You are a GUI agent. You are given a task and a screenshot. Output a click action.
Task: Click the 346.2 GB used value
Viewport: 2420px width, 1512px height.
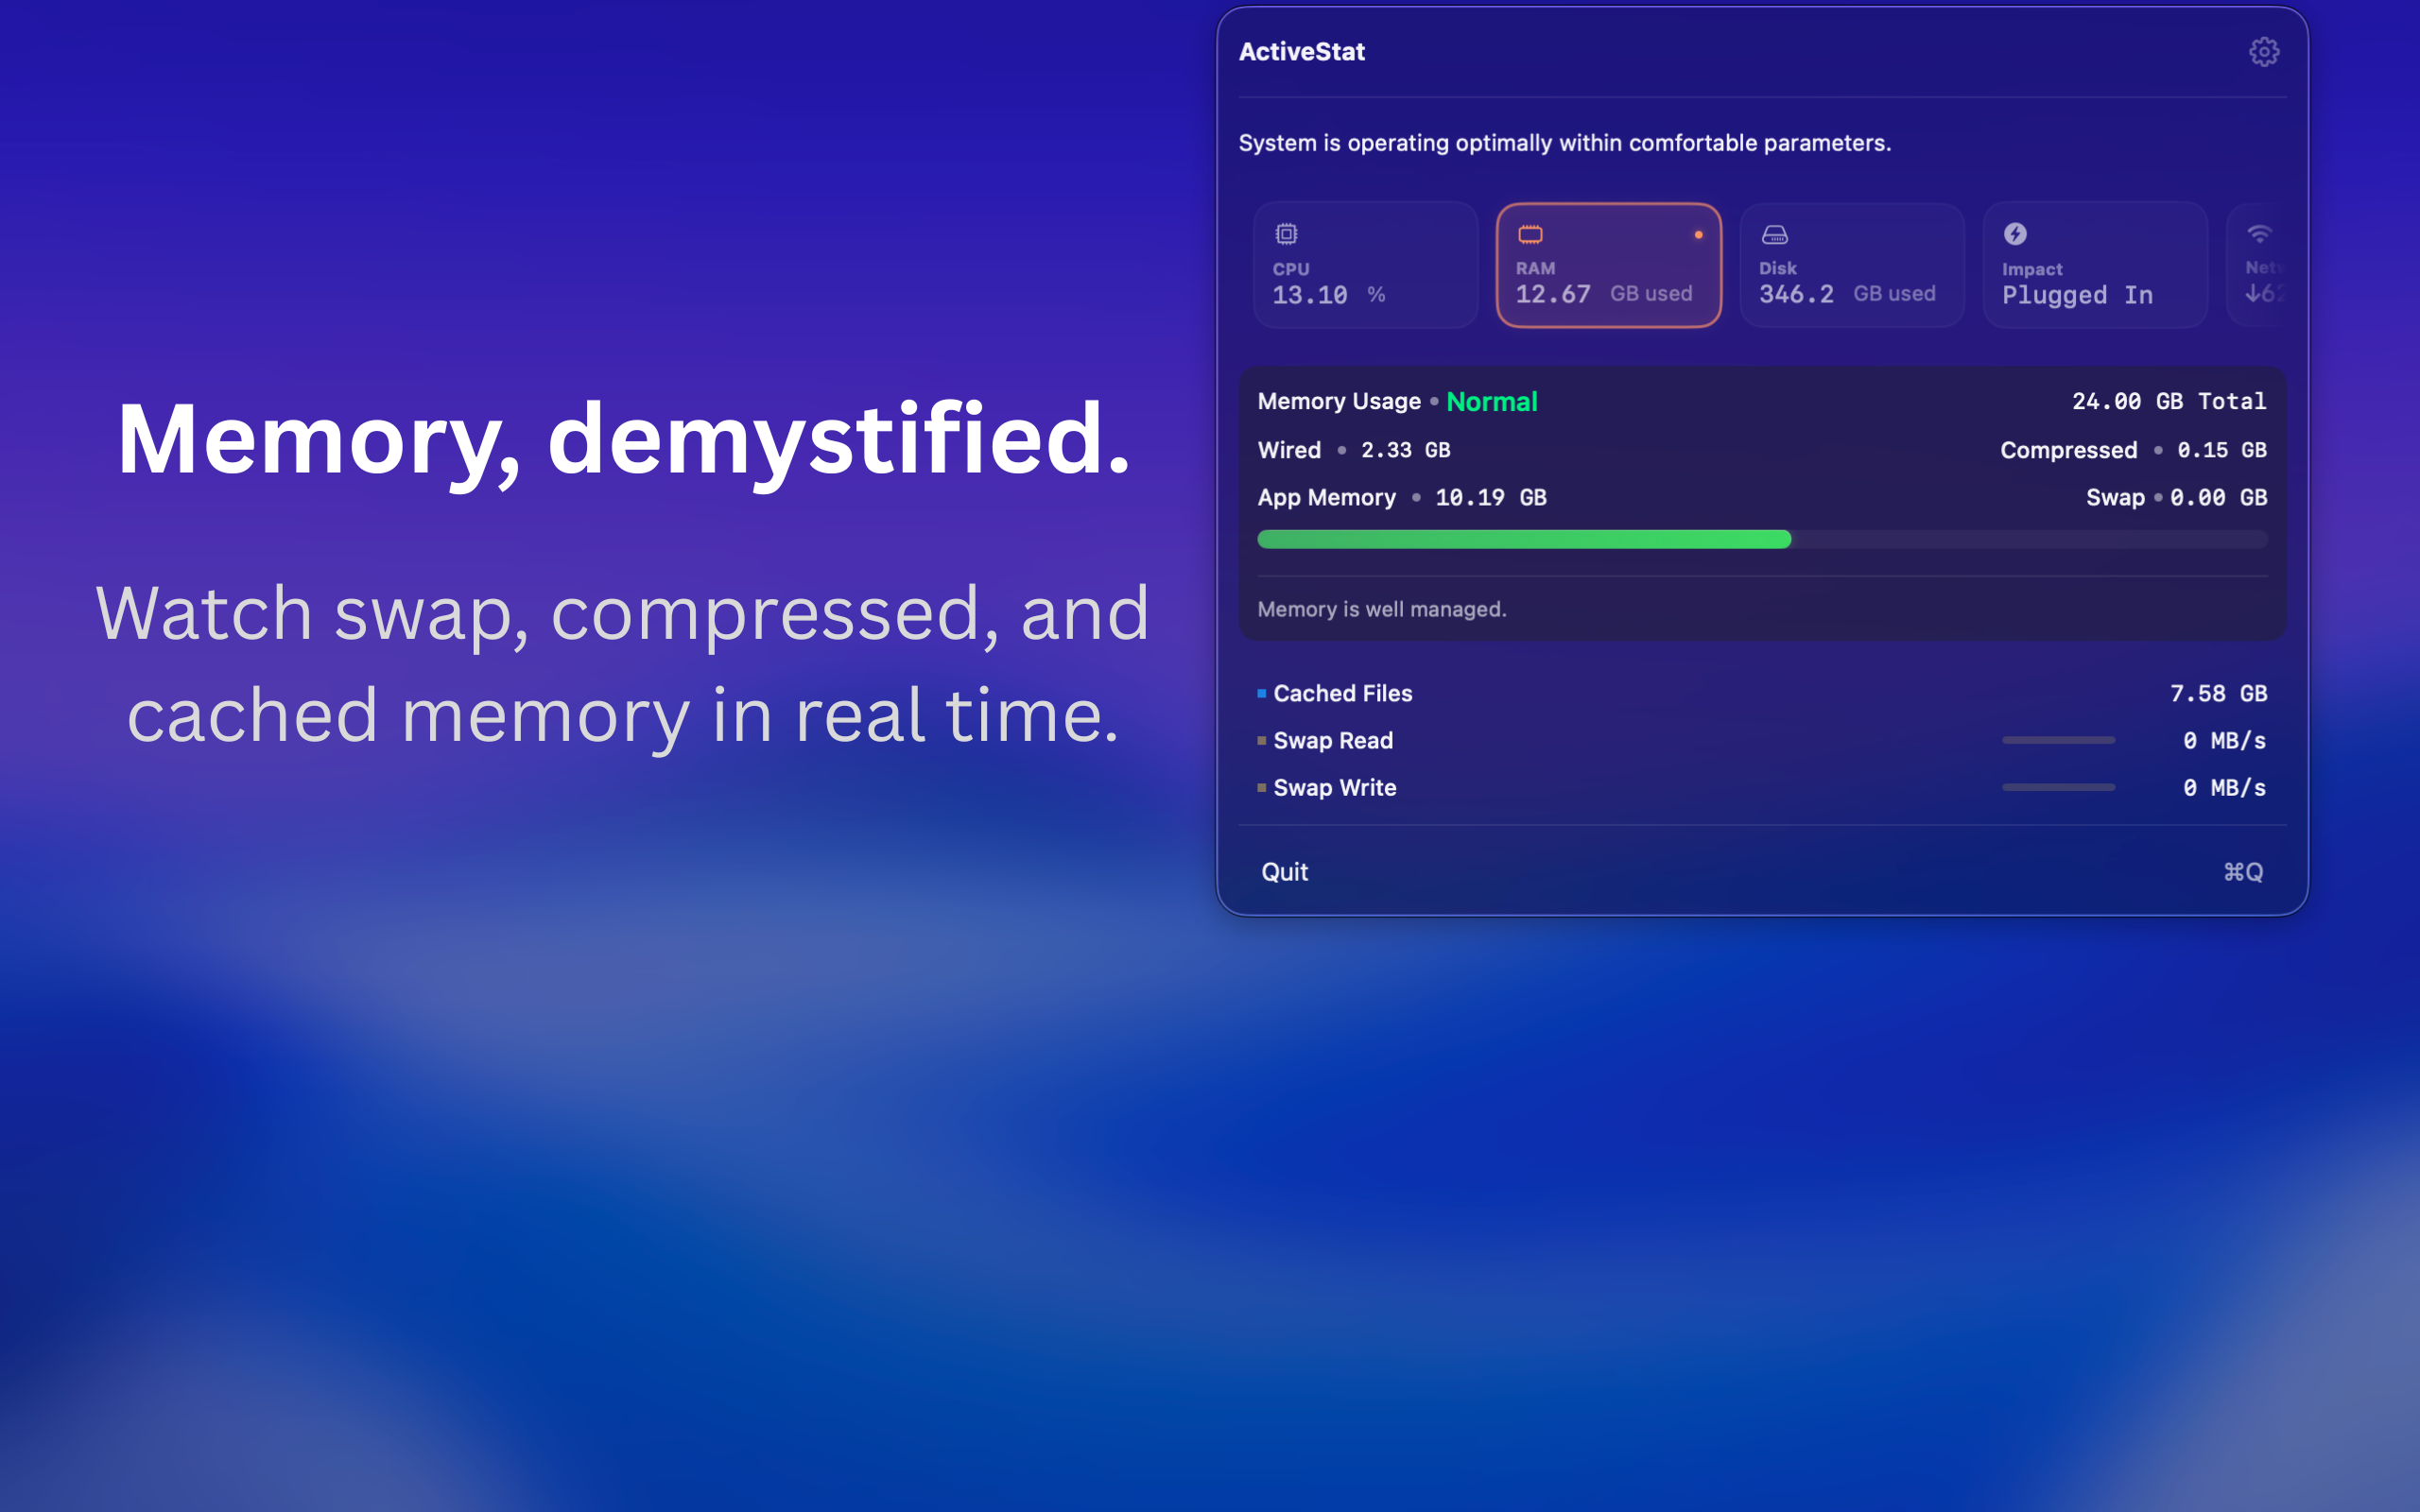[1847, 294]
